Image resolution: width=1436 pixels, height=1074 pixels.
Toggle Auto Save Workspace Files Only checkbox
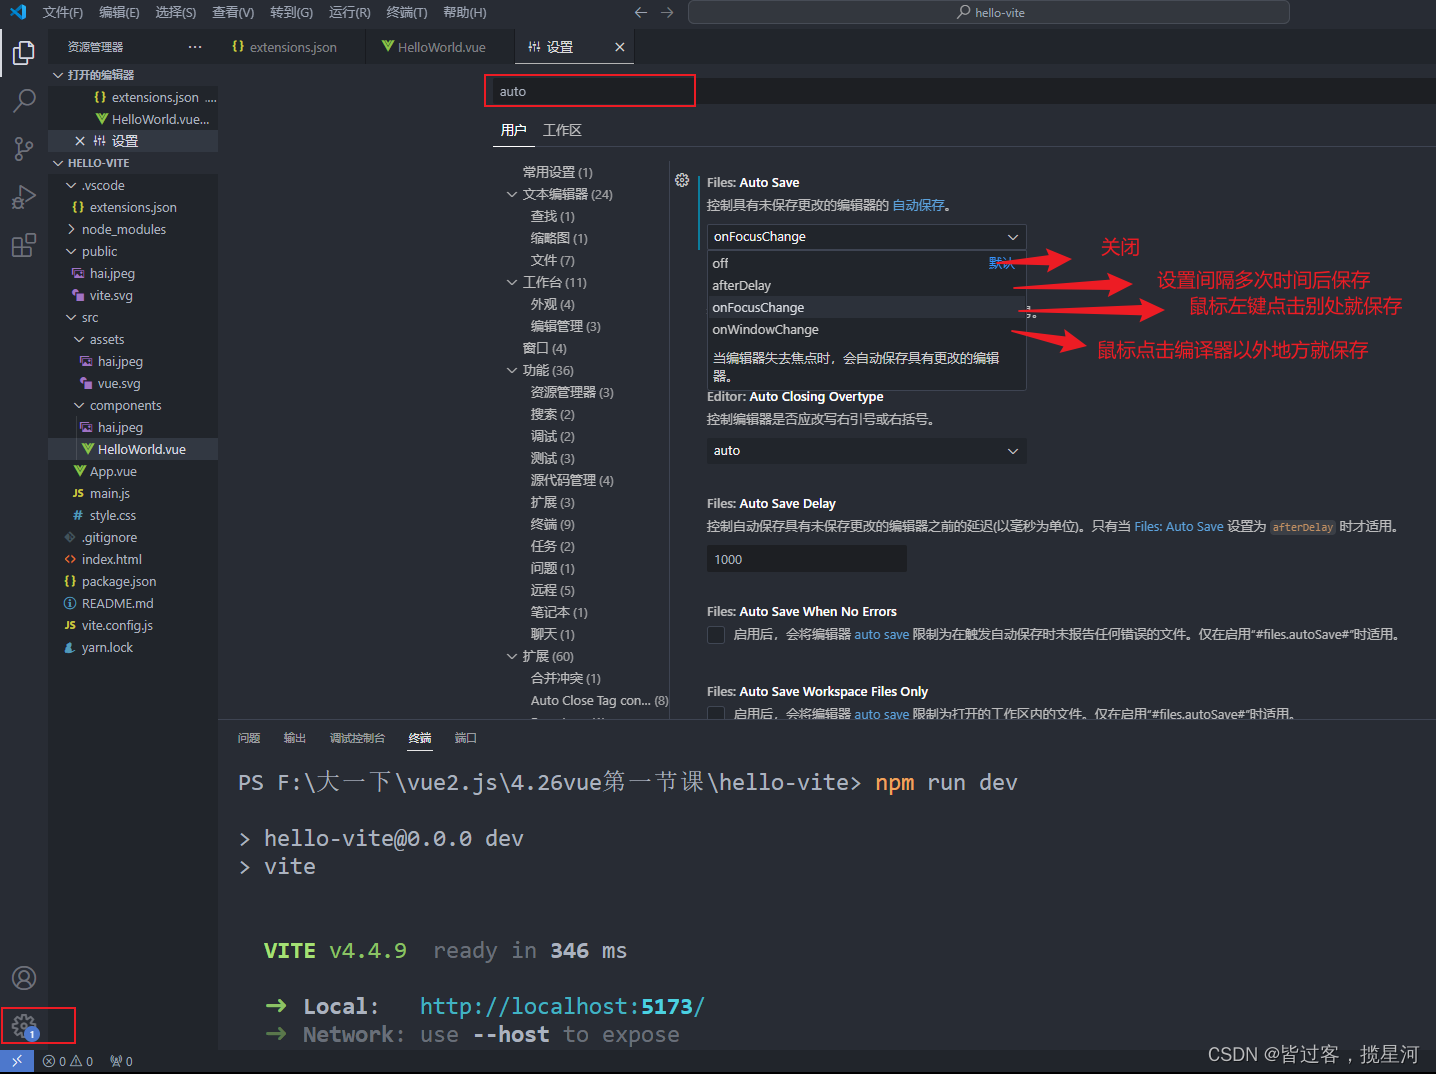[x=716, y=713]
